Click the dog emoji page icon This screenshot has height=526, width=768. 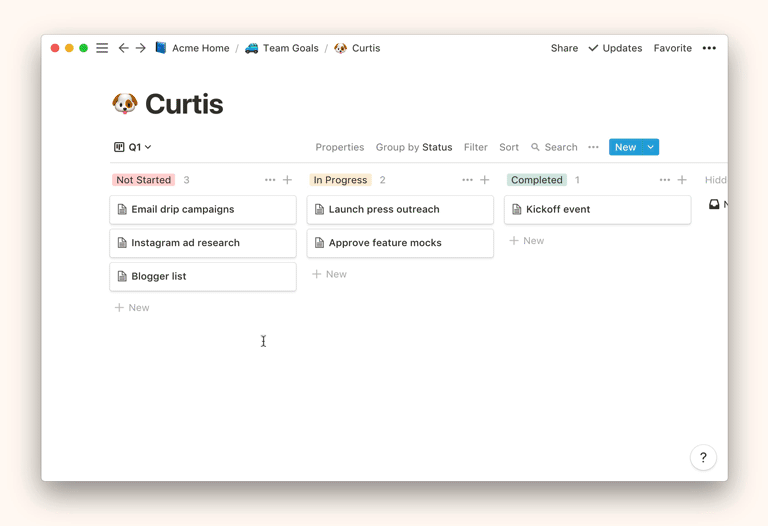coord(125,104)
